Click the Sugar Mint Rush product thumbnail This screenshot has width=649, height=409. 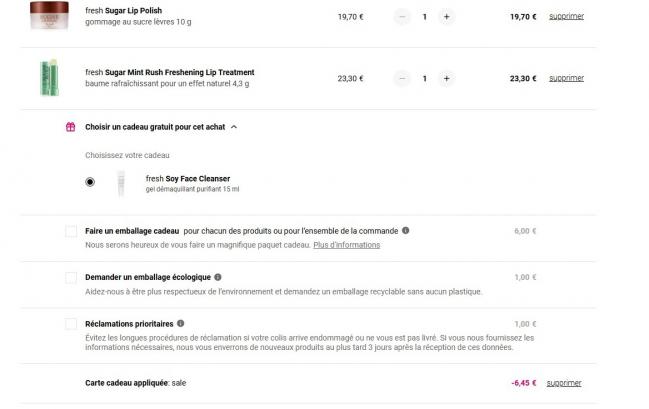click(x=45, y=78)
